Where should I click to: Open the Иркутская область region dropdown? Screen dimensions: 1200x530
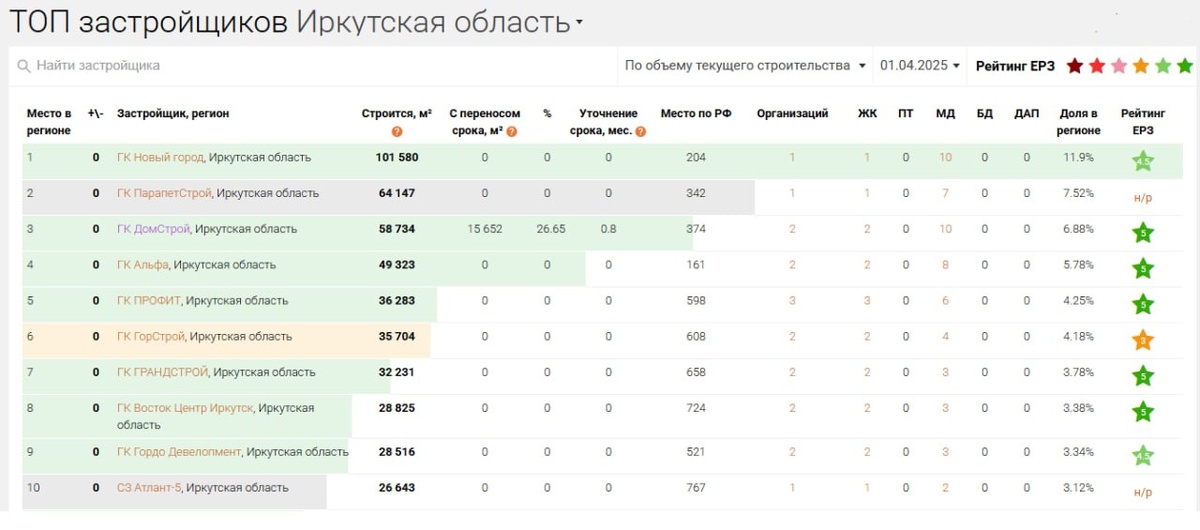tap(441, 21)
